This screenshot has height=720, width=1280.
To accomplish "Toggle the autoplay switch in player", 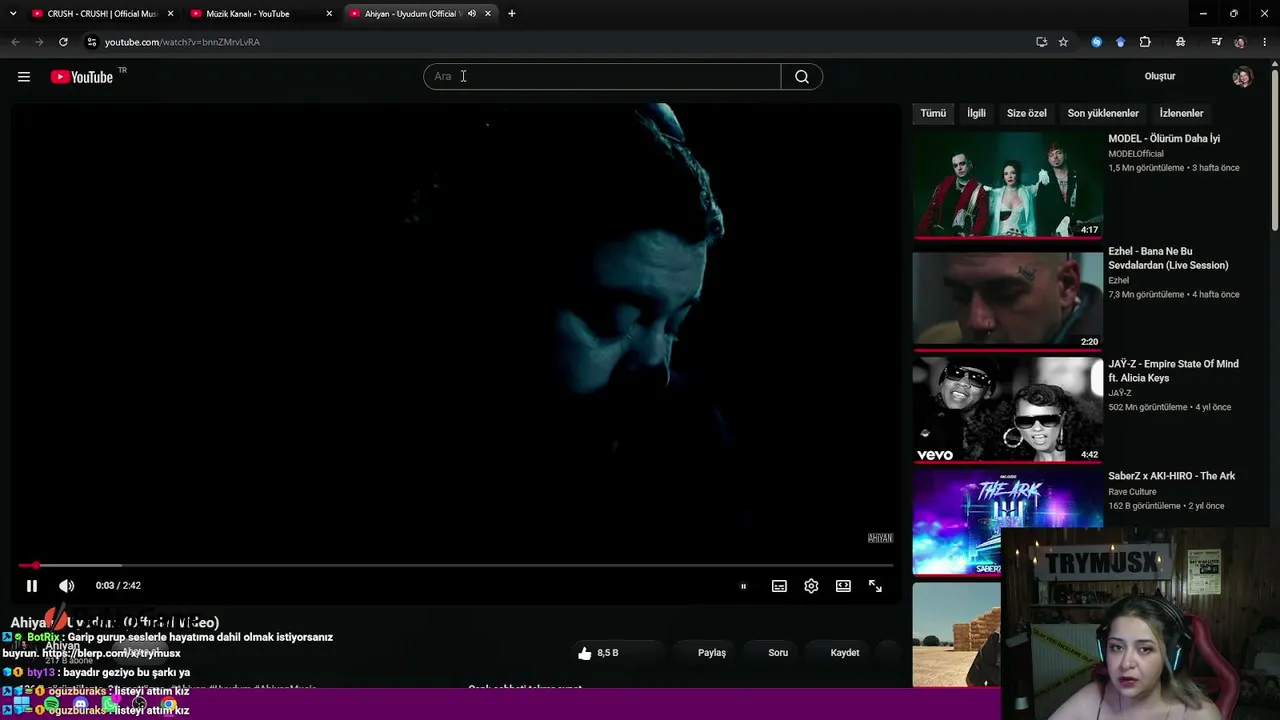I will (743, 586).
